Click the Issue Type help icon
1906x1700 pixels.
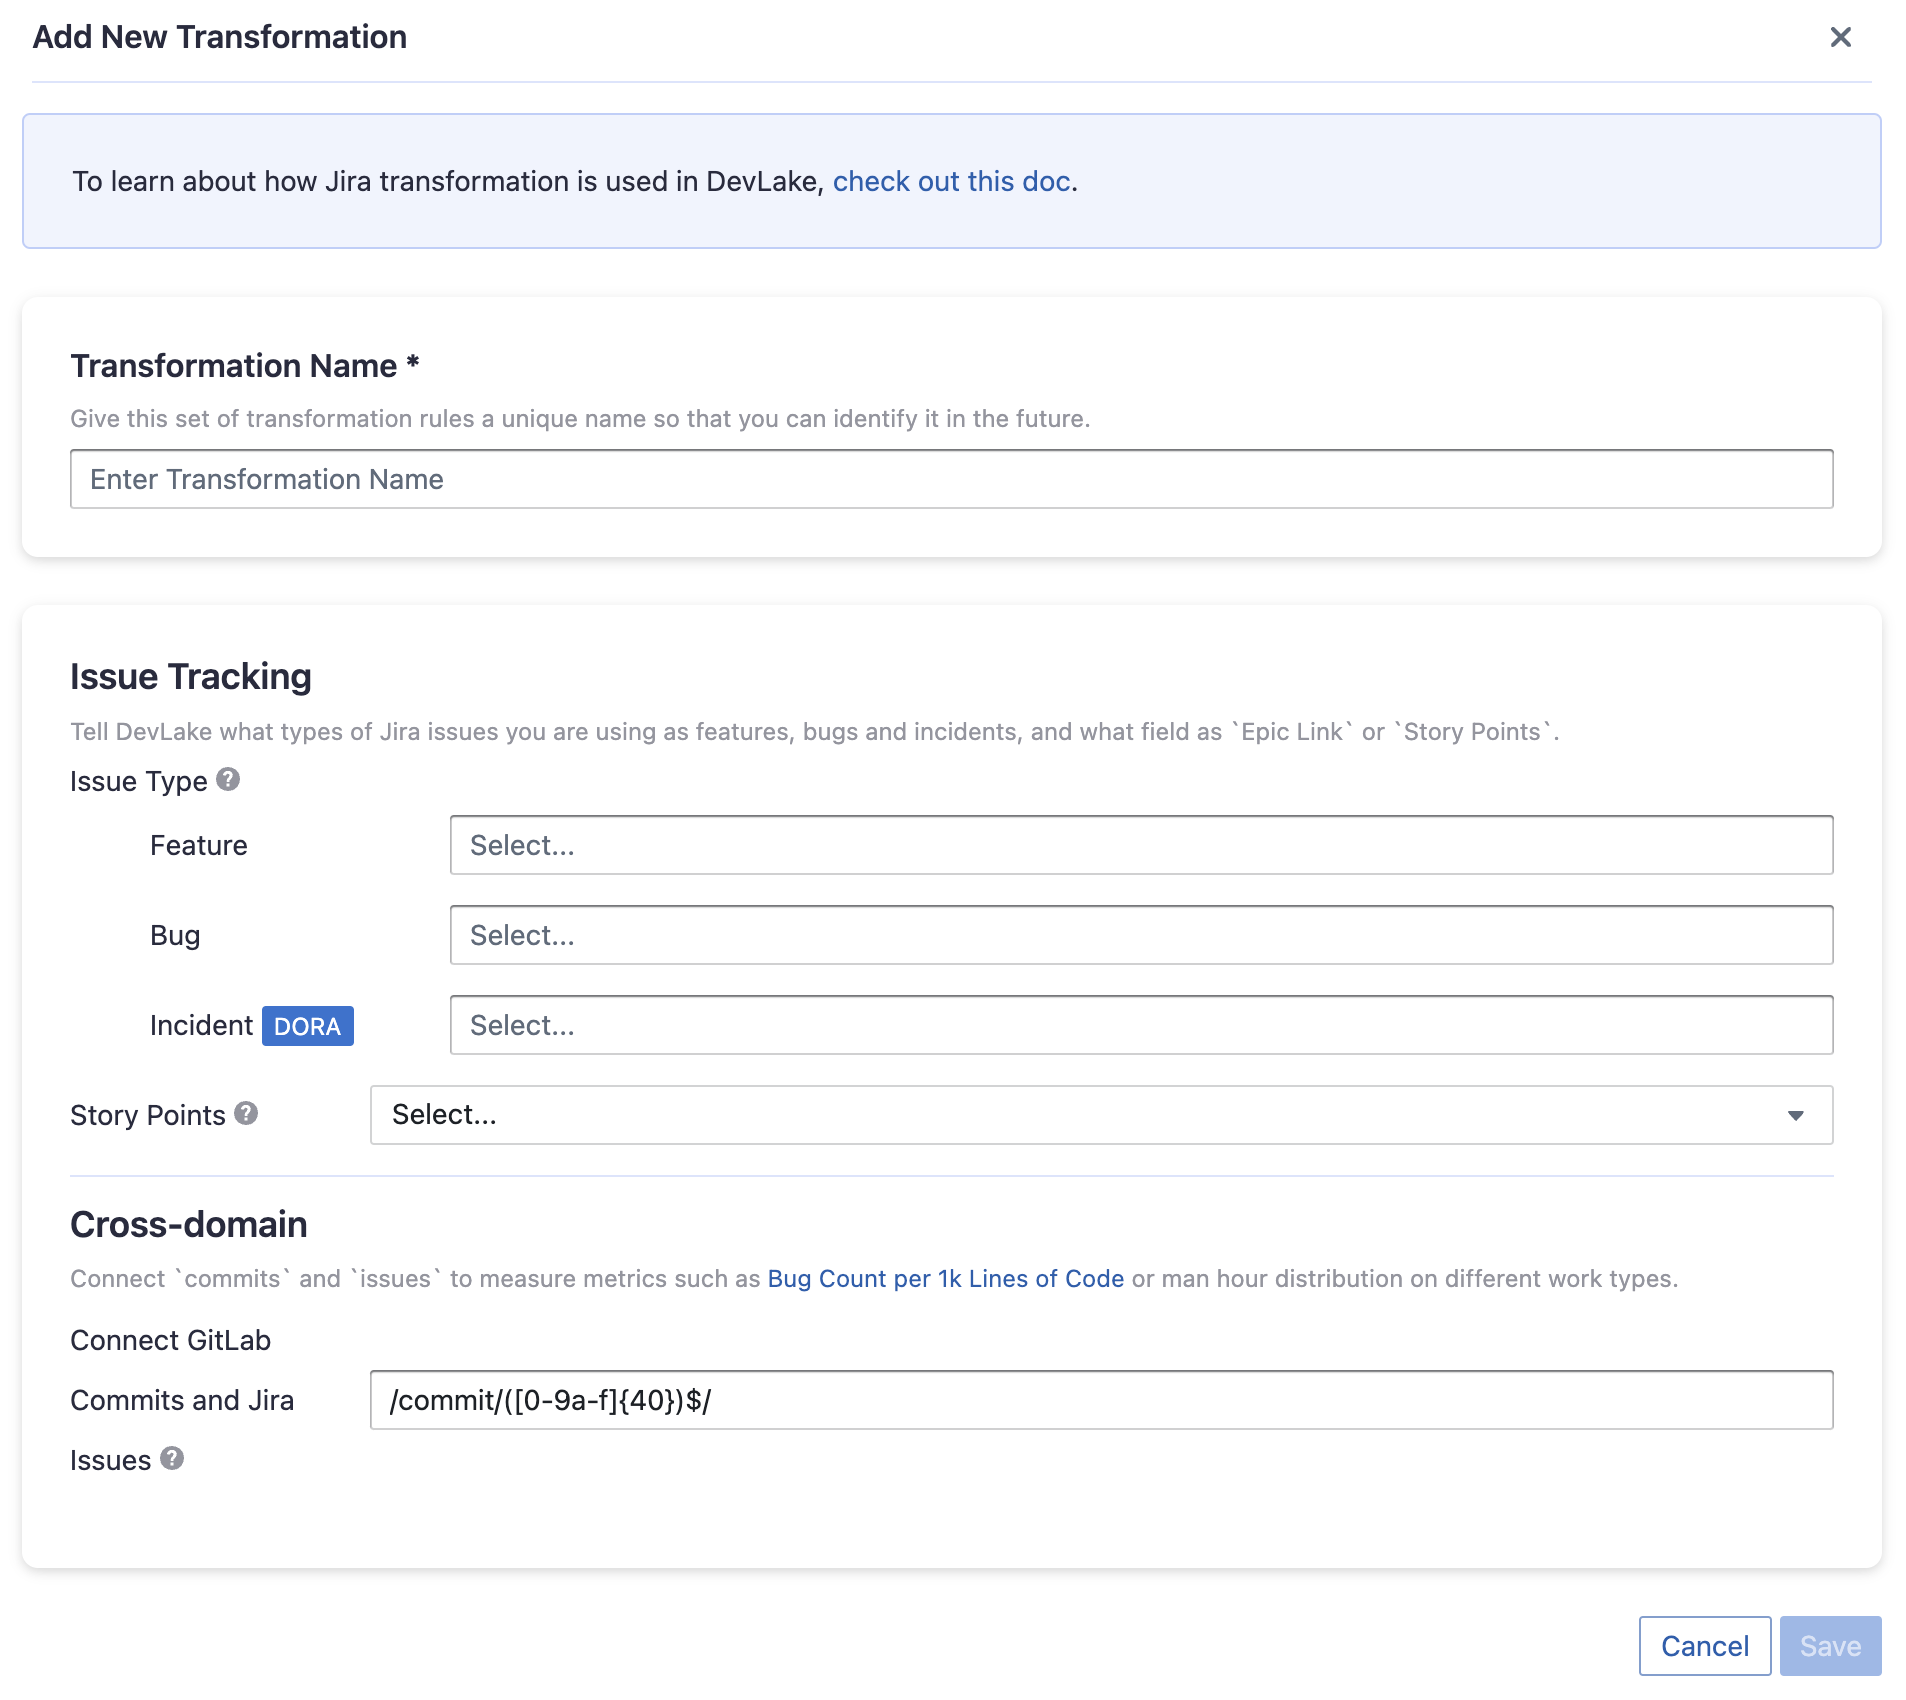(x=228, y=780)
